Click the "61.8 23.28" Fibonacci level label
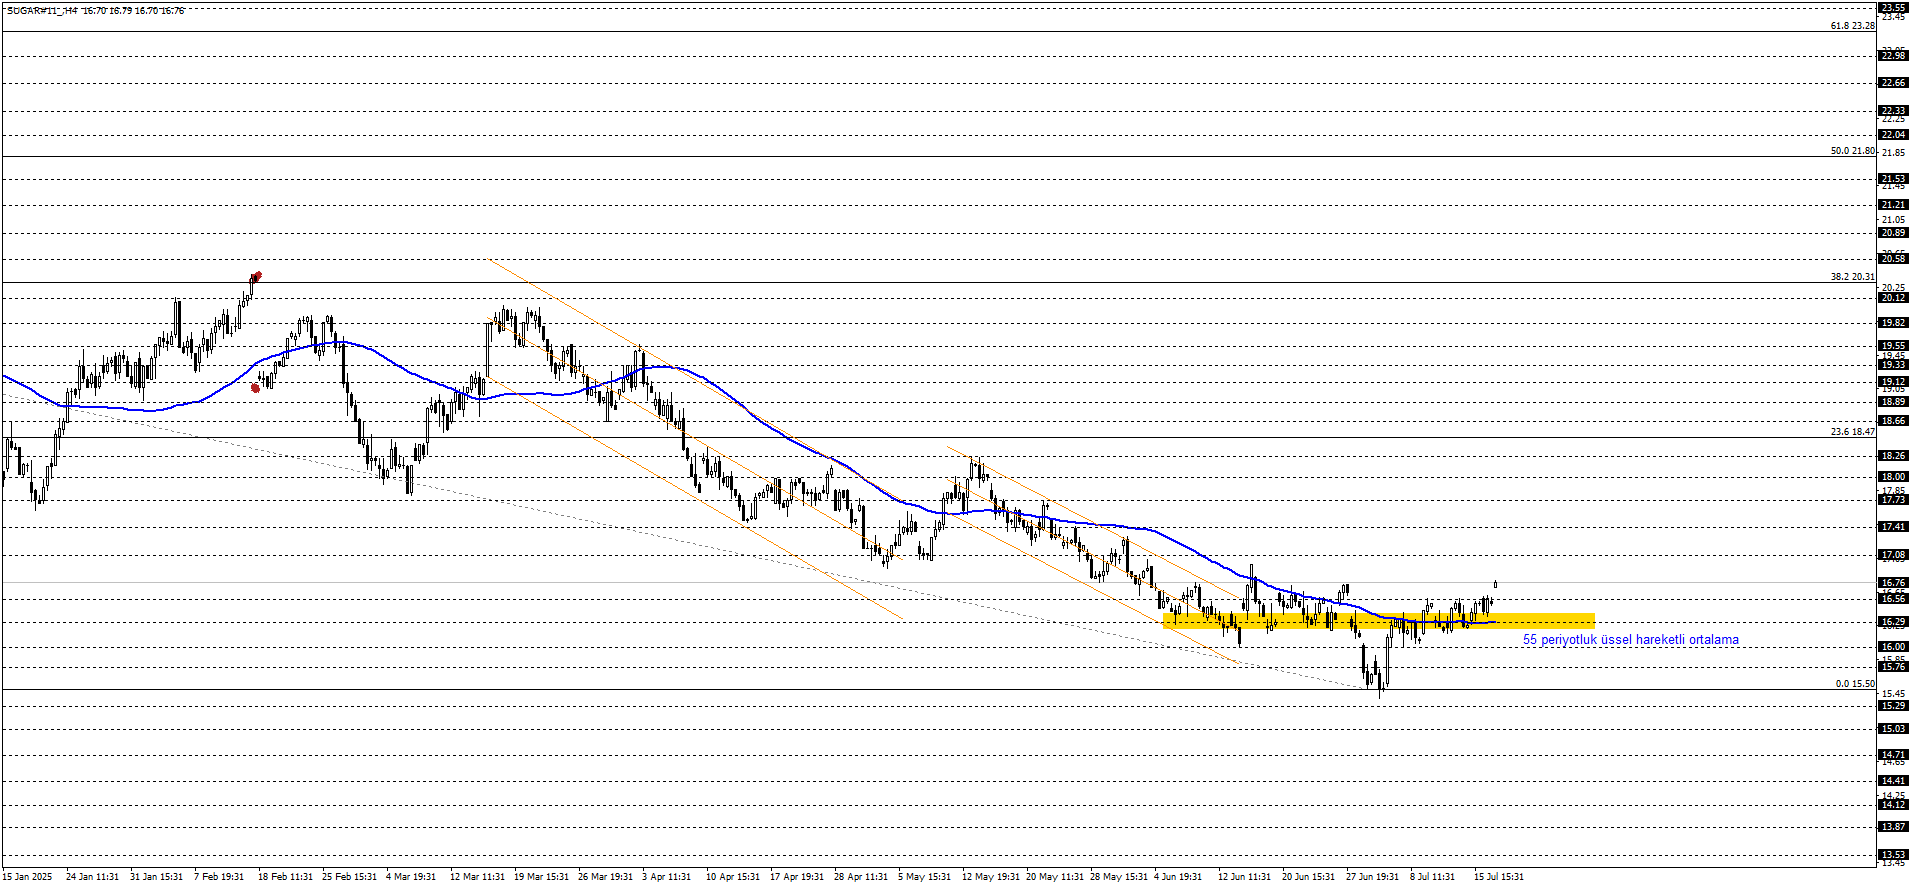The width and height of the screenshot is (1916, 888). 1852,26
